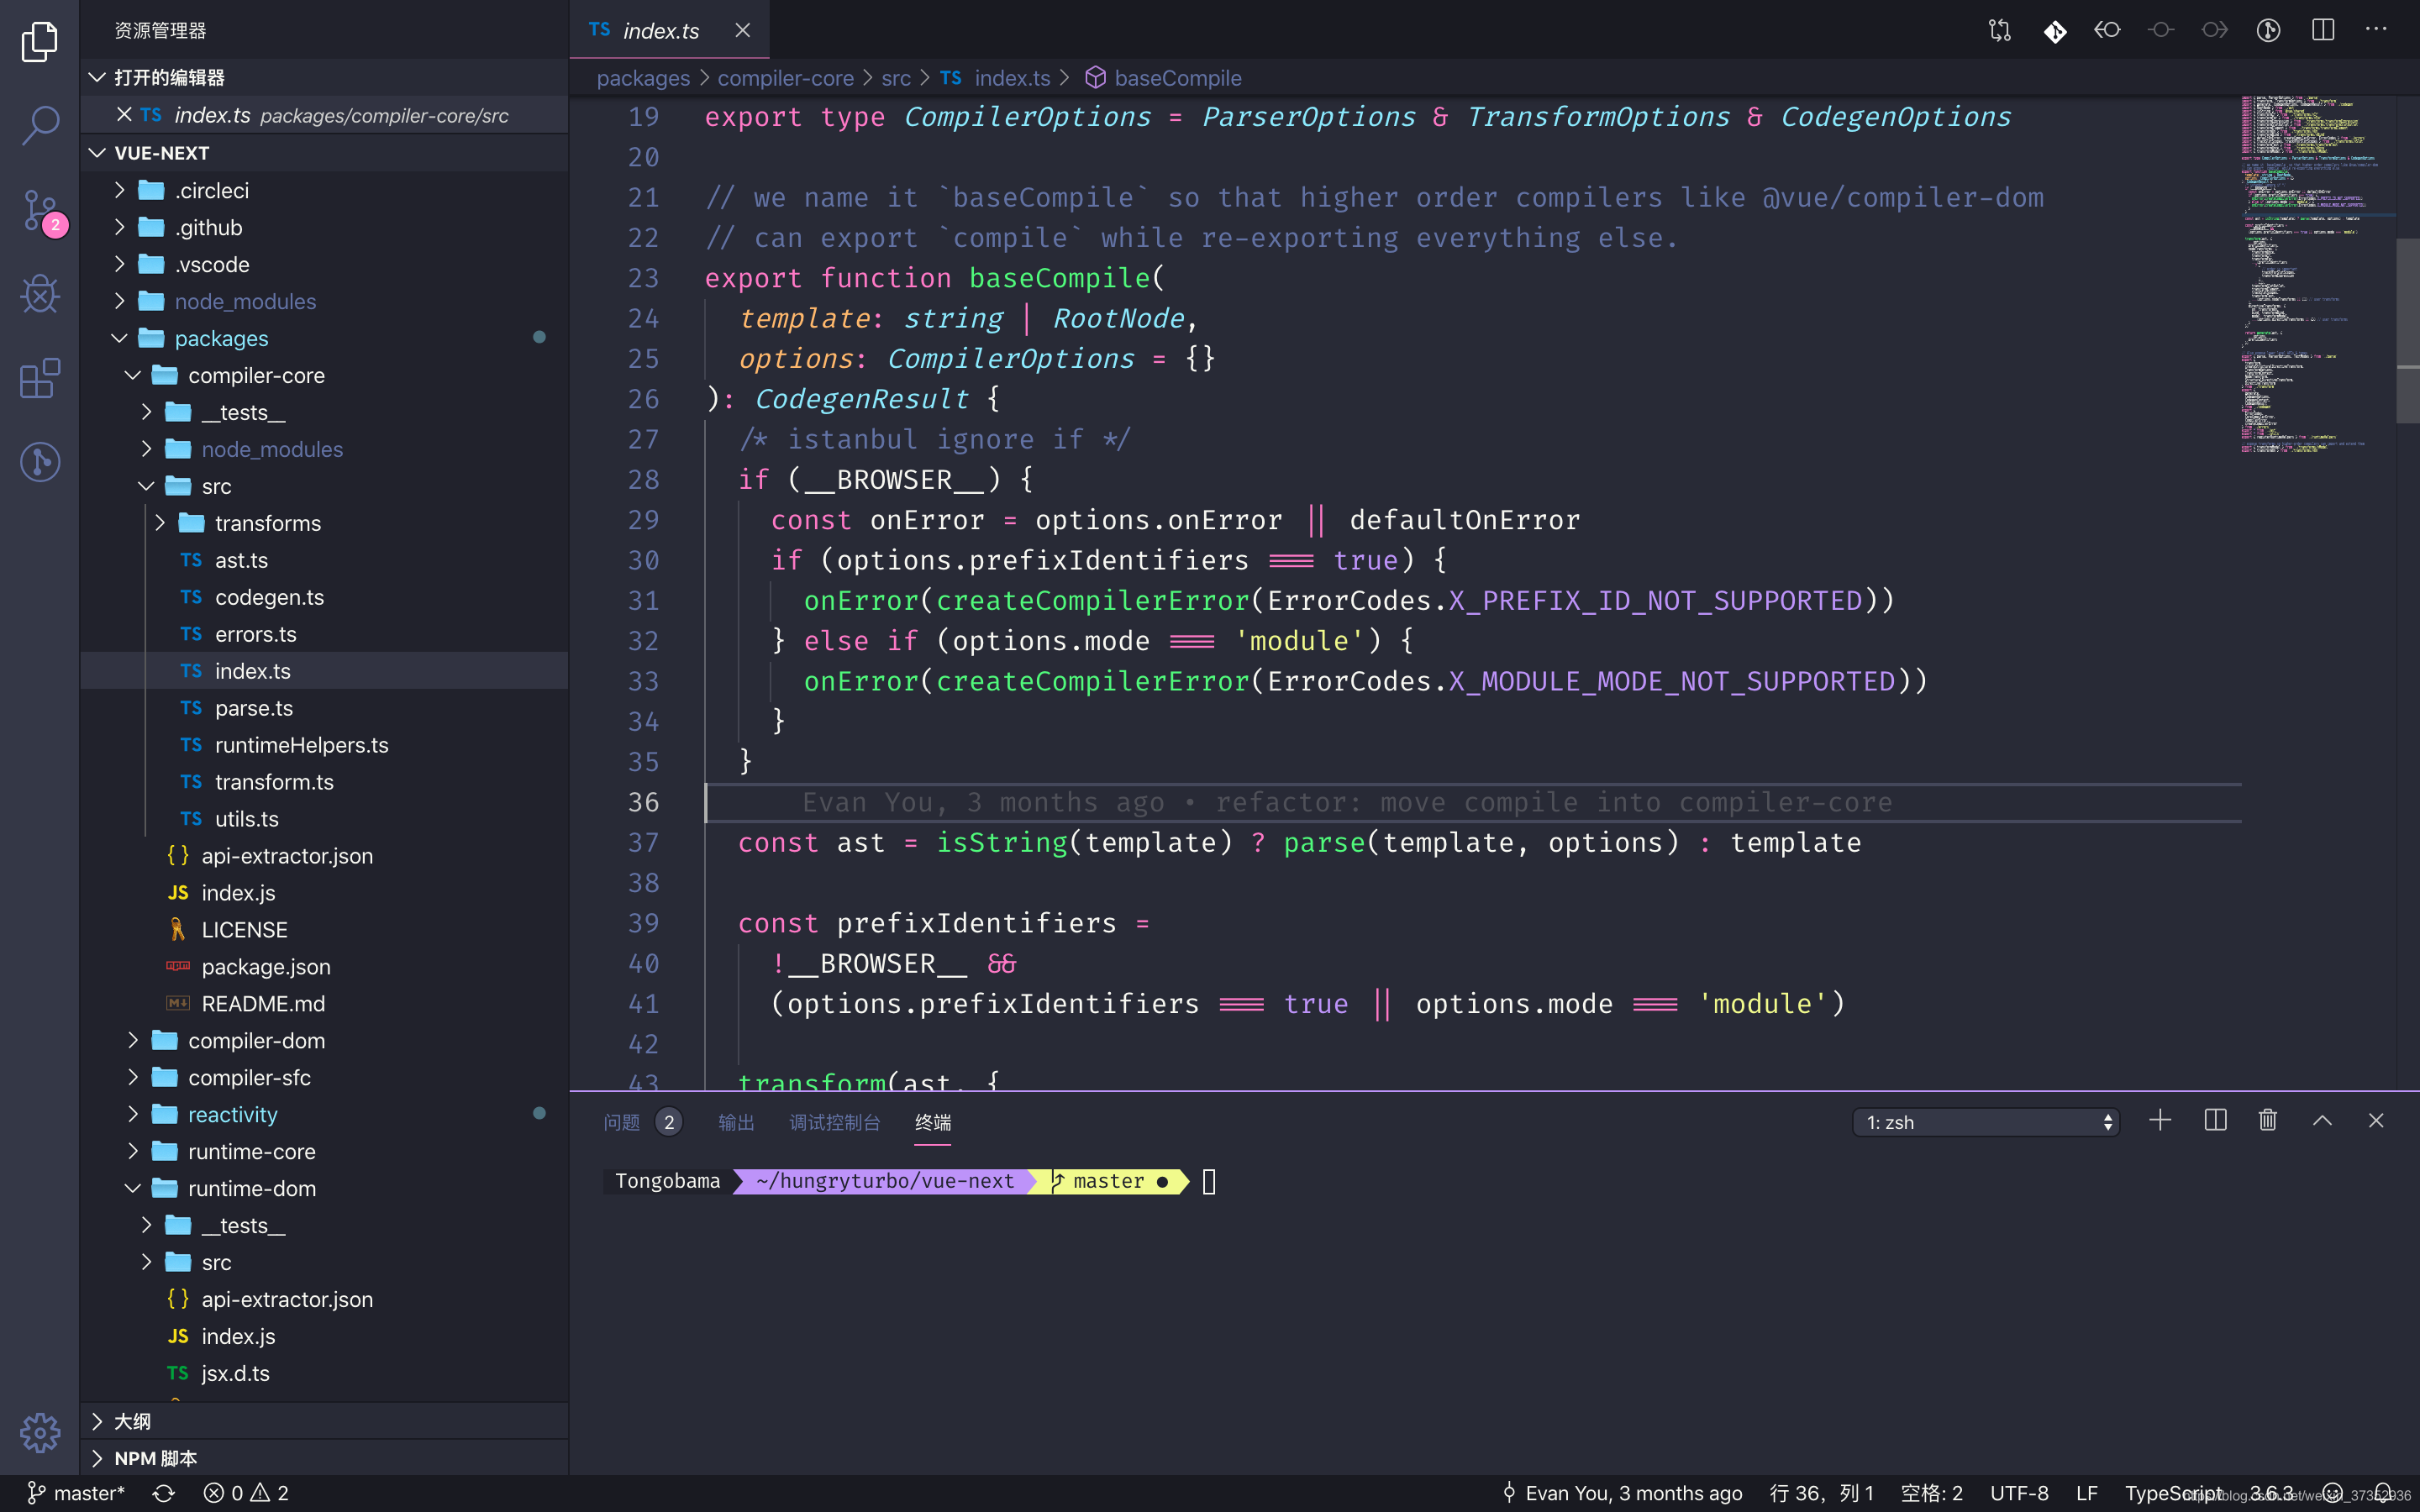Open next revision arrow icon in editor toolbar
The image size is (2420, 1512).
point(2214,30)
